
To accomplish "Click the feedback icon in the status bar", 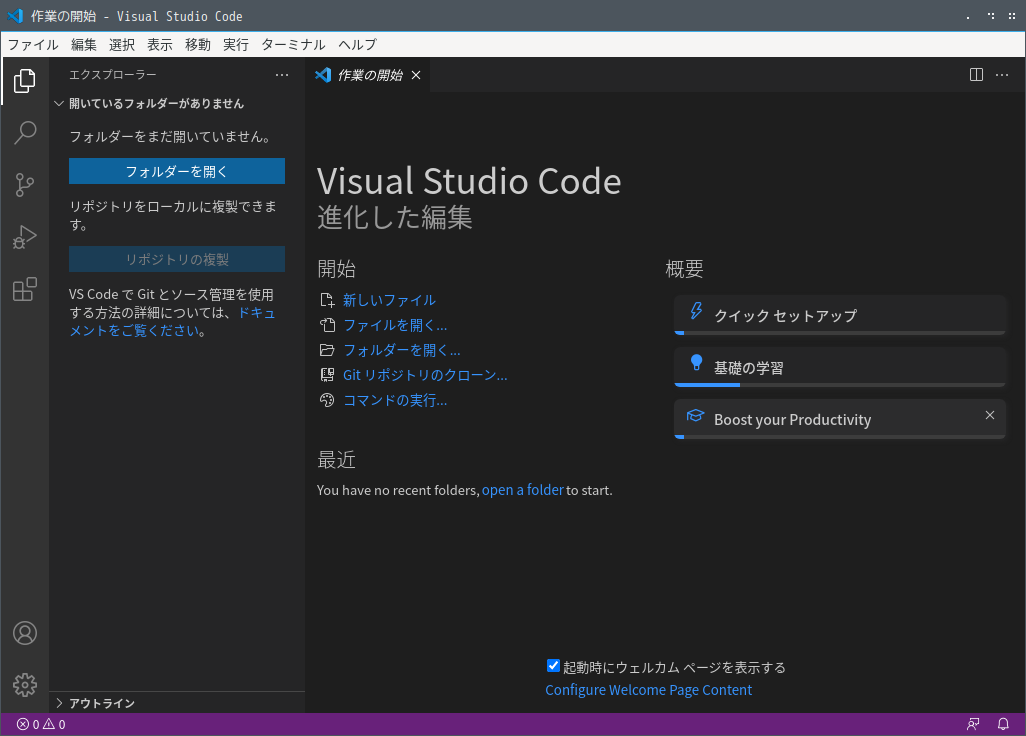I will 974,724.
